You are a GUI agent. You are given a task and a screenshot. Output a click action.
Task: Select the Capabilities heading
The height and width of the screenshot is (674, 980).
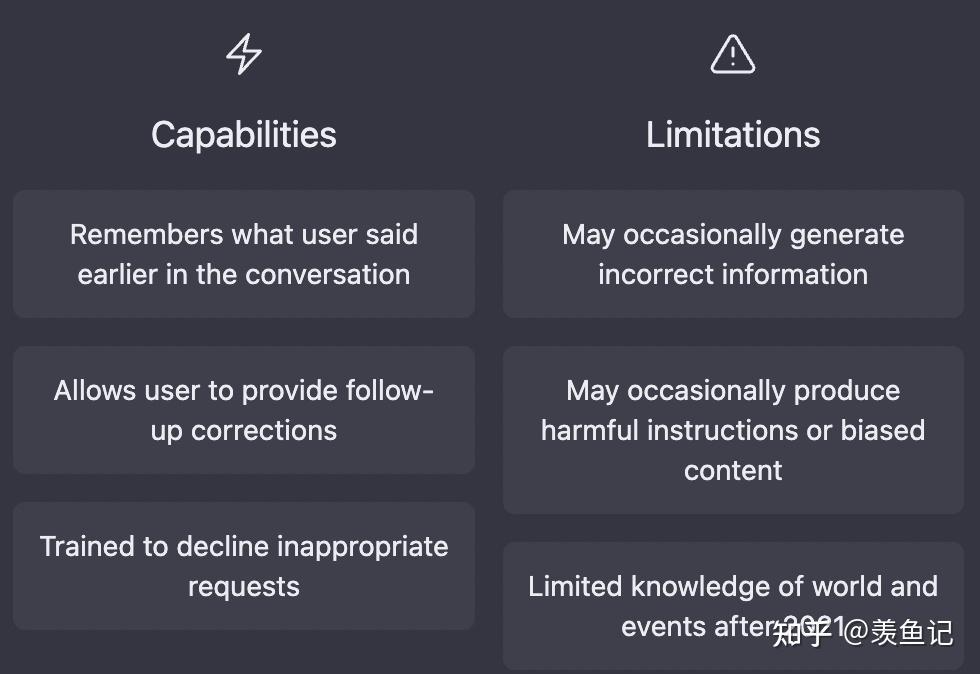244,134
